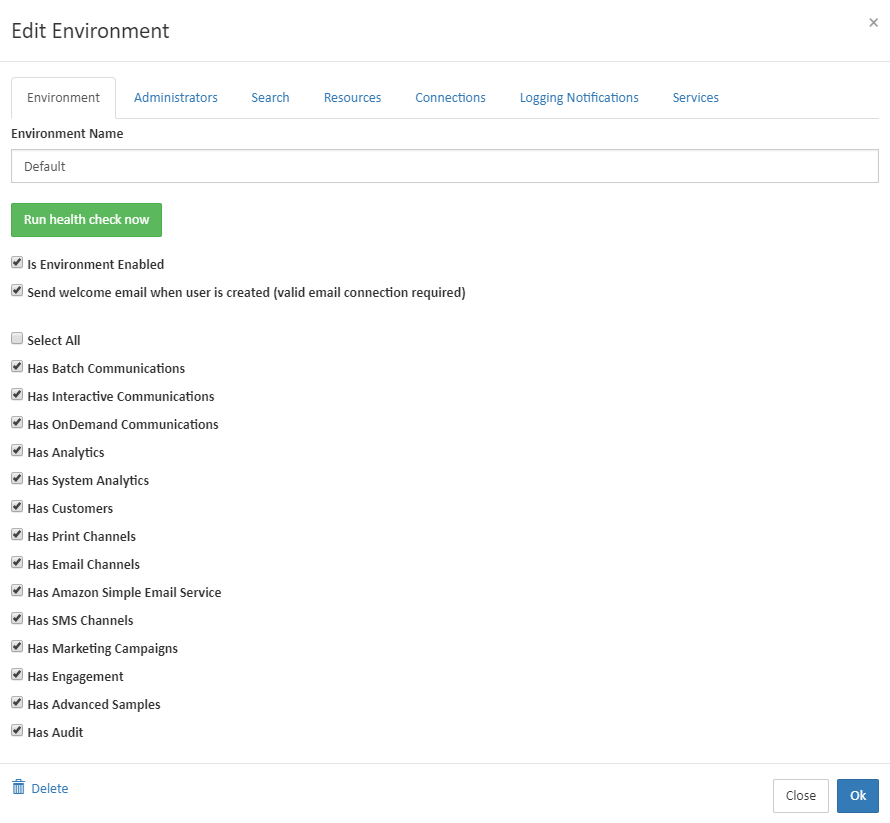Image resolution: width=890 pixels, height=823 pixels.
Task: Select the Environment tab
Action: (64, 98)
